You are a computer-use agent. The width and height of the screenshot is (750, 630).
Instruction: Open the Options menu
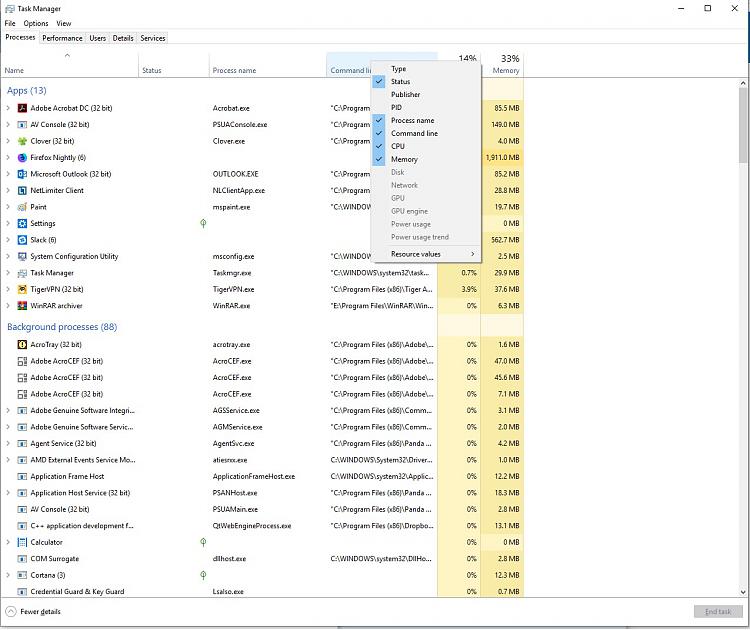click(x=36, y=23)
